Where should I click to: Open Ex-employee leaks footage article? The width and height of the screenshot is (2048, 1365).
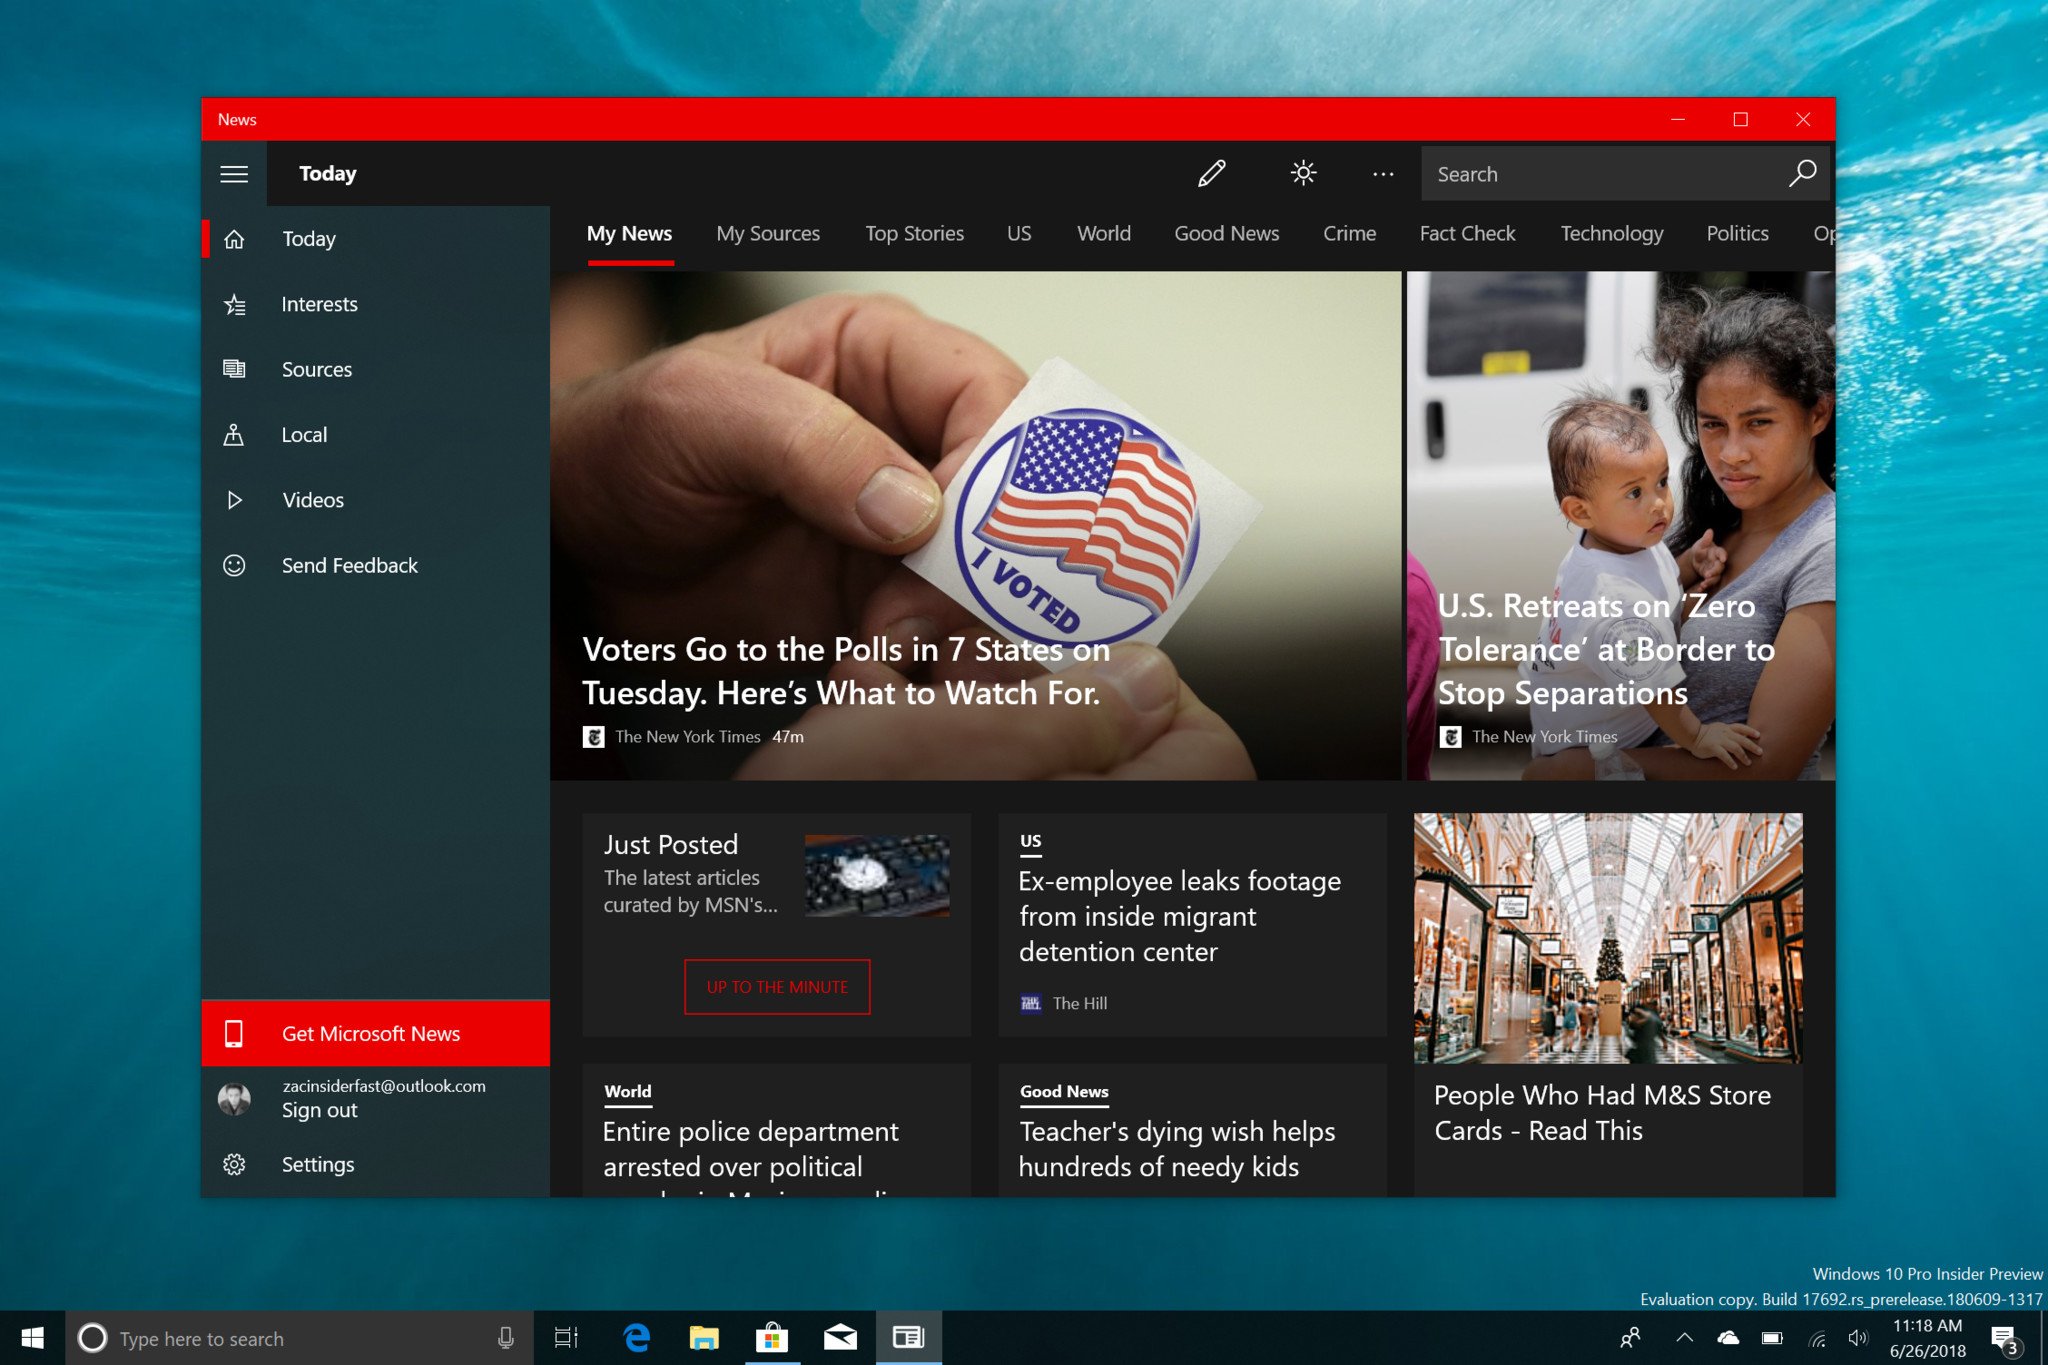coord(1179,916)
